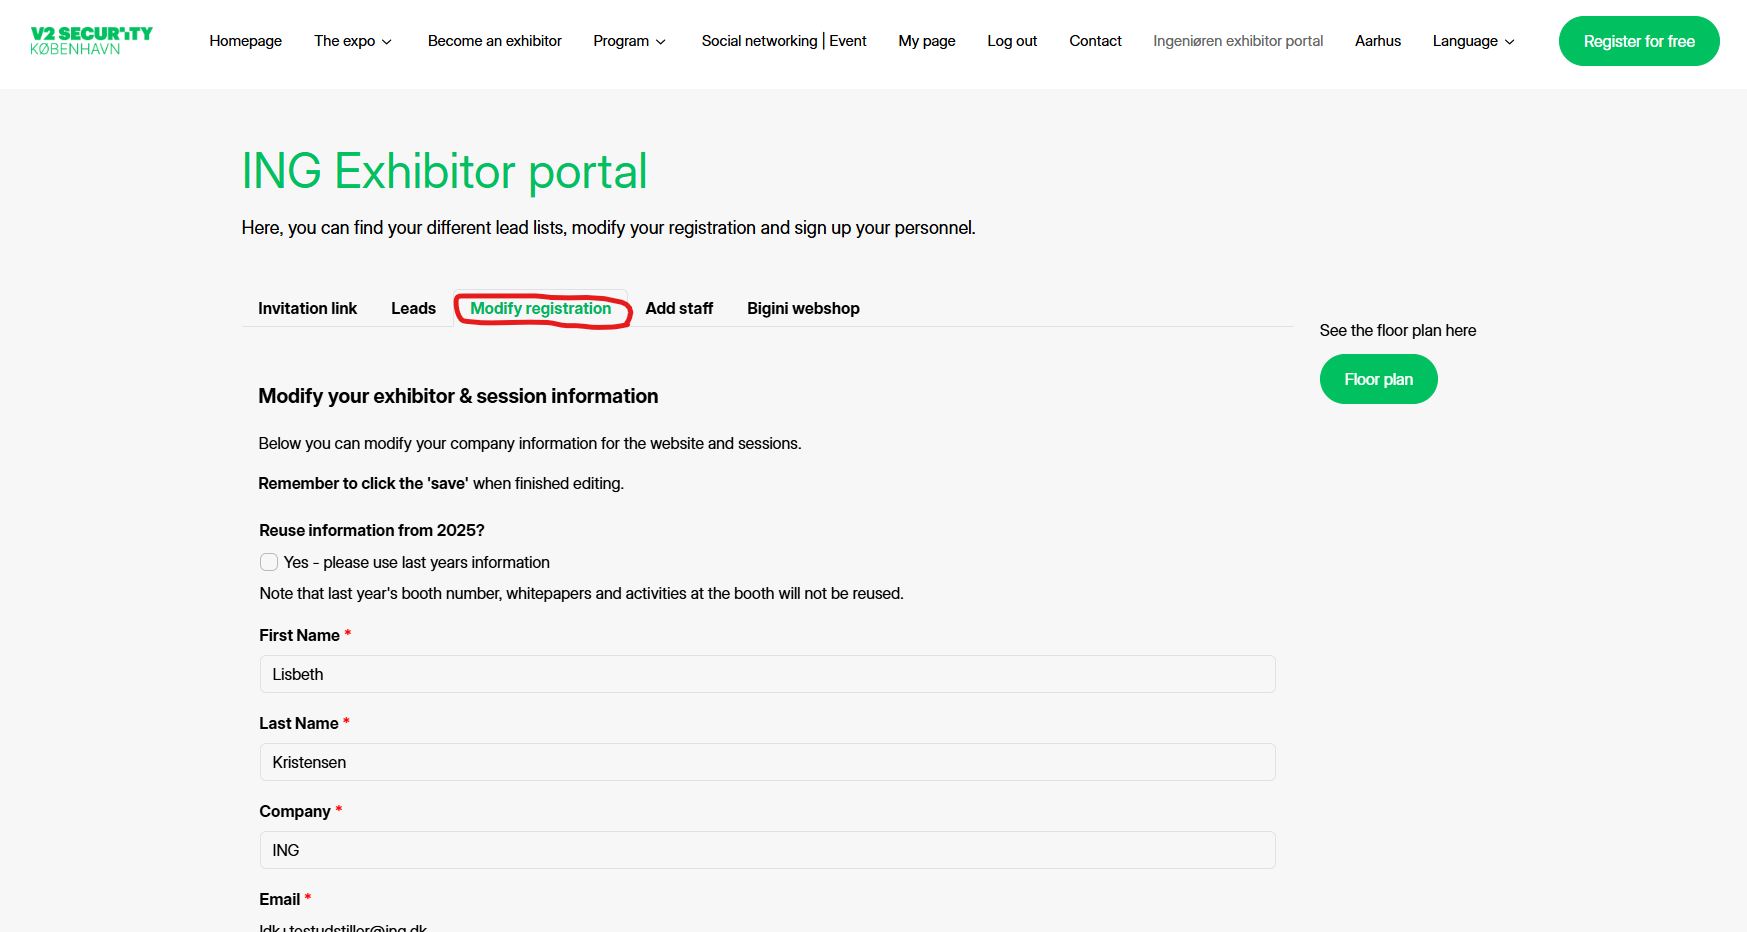Focus the Company text field
The width and height of the screenshot is (1747, 932).
click(x=767, y=850)
